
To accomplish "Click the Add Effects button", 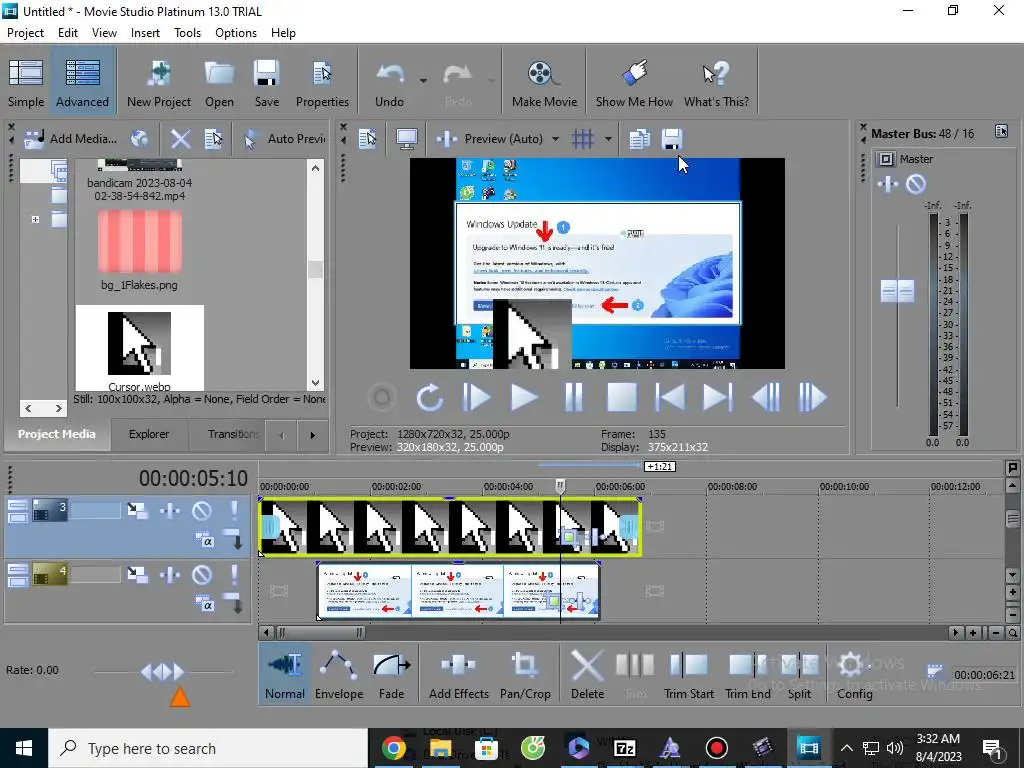I will [x=458, y=674].
